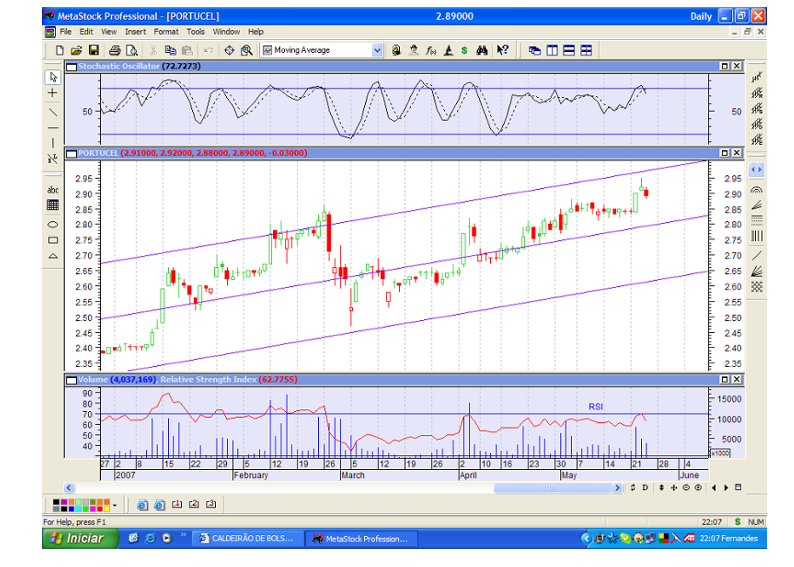Open the color palette dropdown arrow

[x=115, y=505]
